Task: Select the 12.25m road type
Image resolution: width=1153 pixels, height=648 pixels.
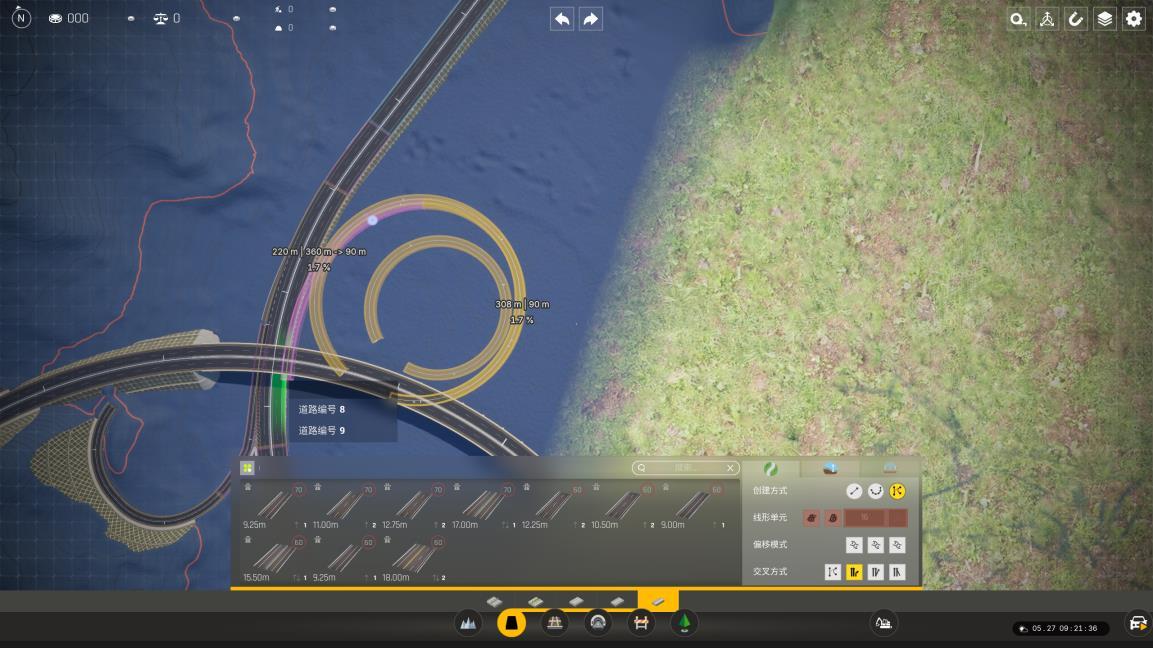Action: tap(553, 506)
